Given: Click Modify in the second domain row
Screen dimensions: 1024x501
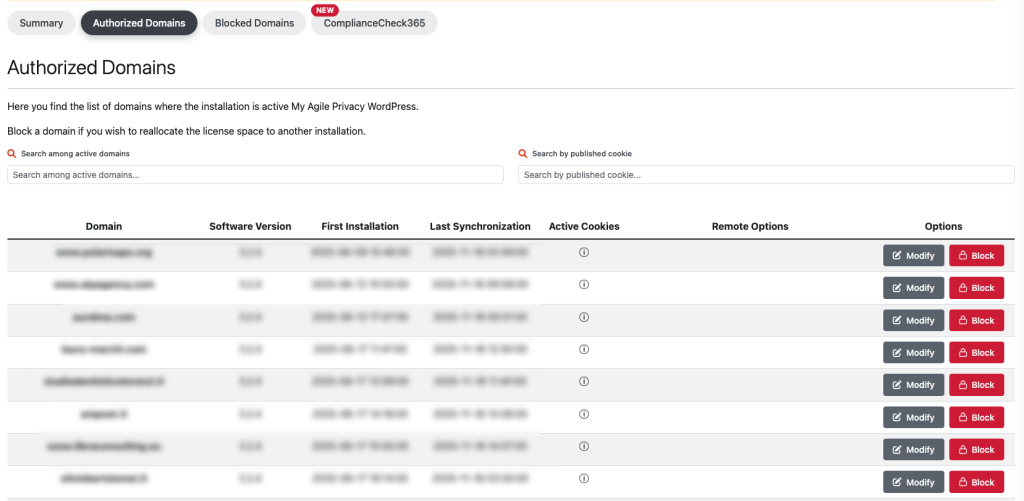Looking at the screenshot, I should 913,288.
